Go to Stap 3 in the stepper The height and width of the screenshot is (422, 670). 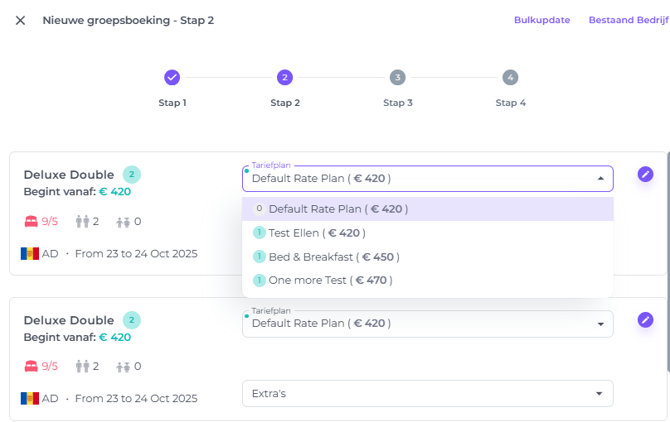(397, 77)
